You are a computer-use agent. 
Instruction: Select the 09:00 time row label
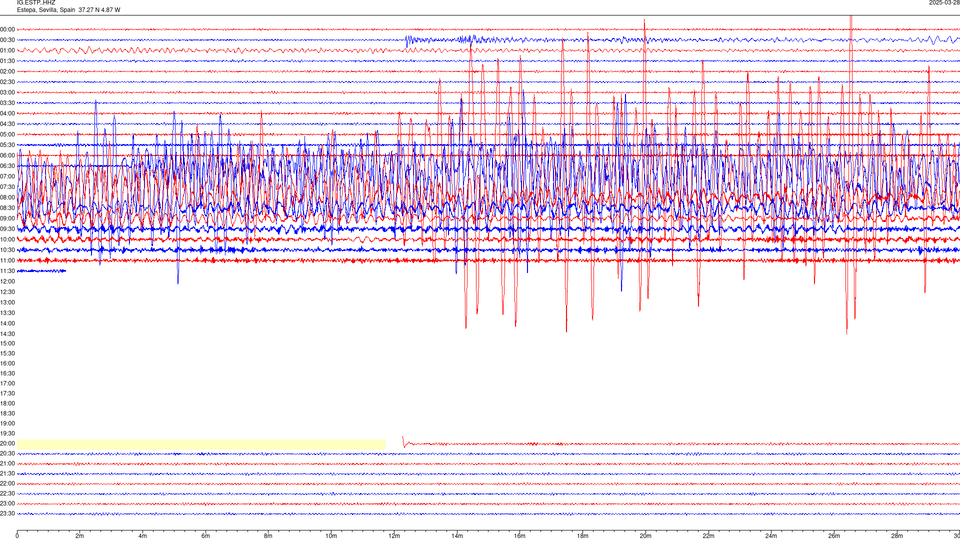(x=7, y=219)
